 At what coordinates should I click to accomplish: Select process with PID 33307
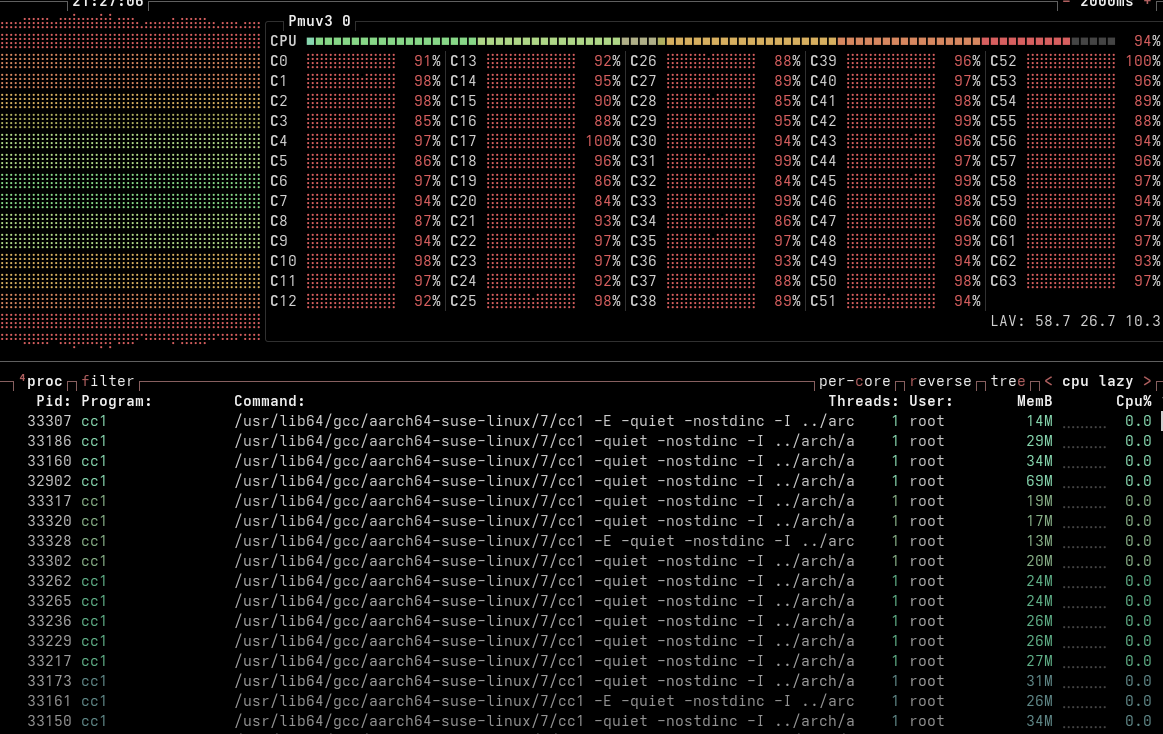pyautogui.click(x=49, y=421)
